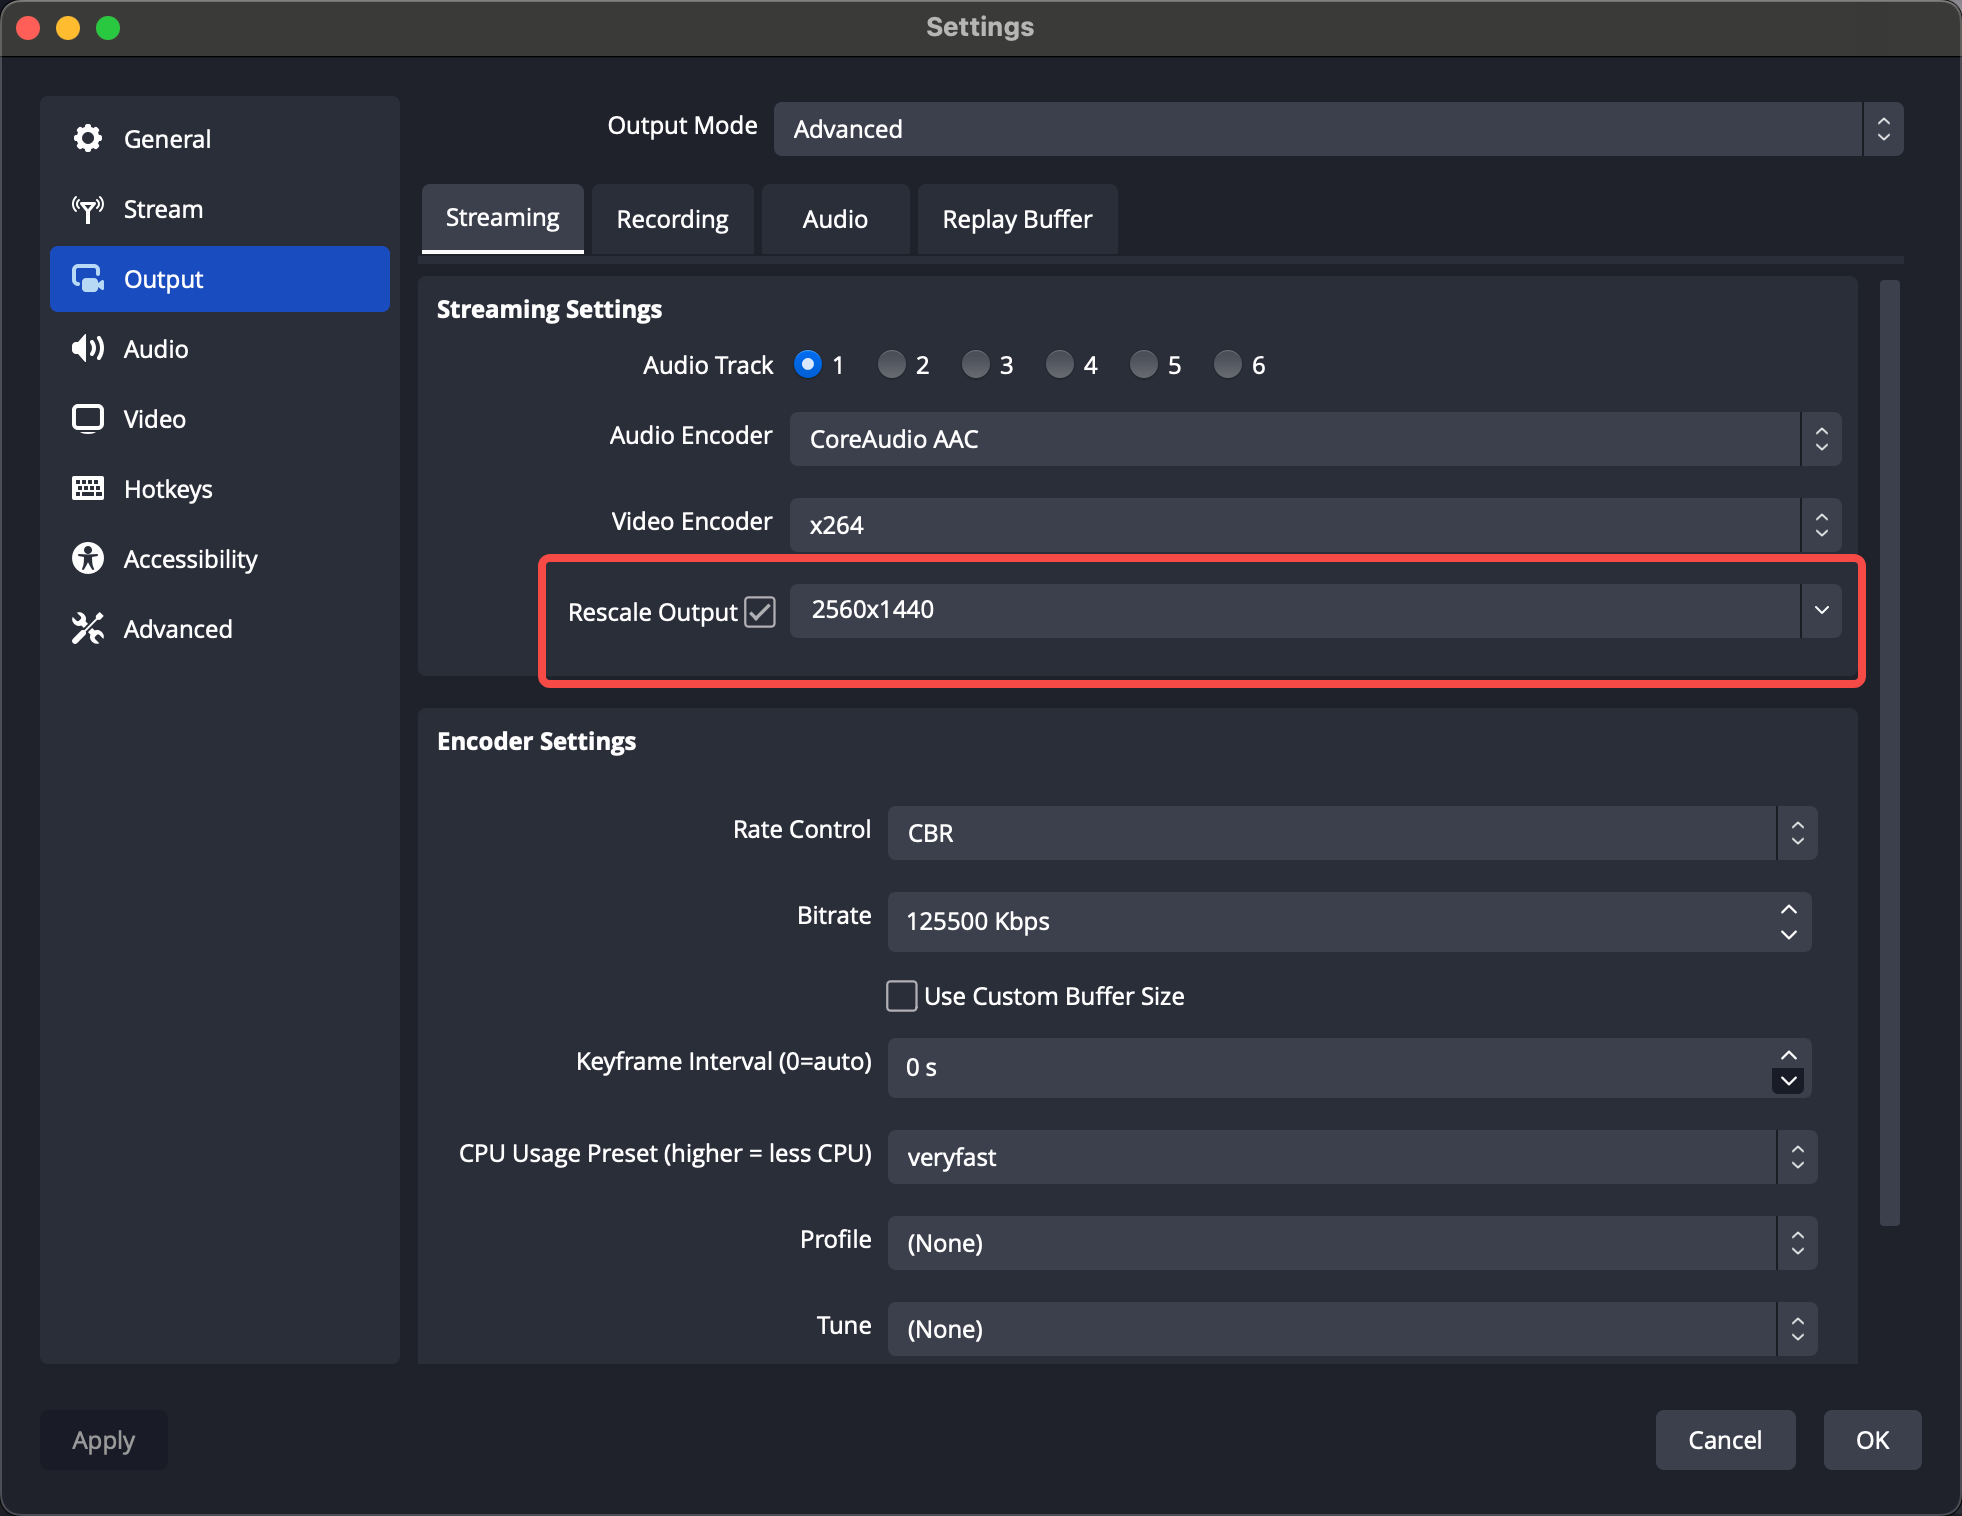Select the Video monitor icon
The height and width of the screenshot is (1516, 1962).
coord(88,418)
